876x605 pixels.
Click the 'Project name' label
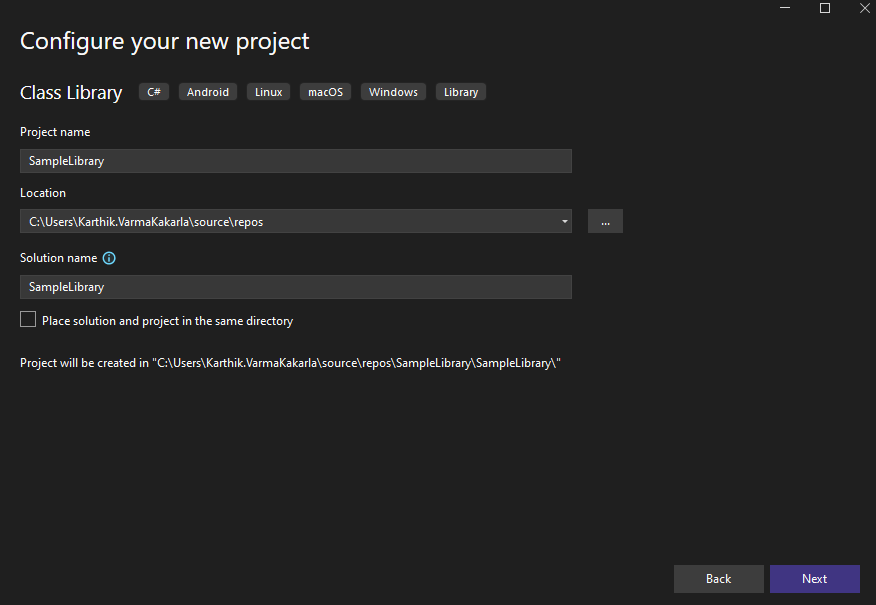pos(55,132)
